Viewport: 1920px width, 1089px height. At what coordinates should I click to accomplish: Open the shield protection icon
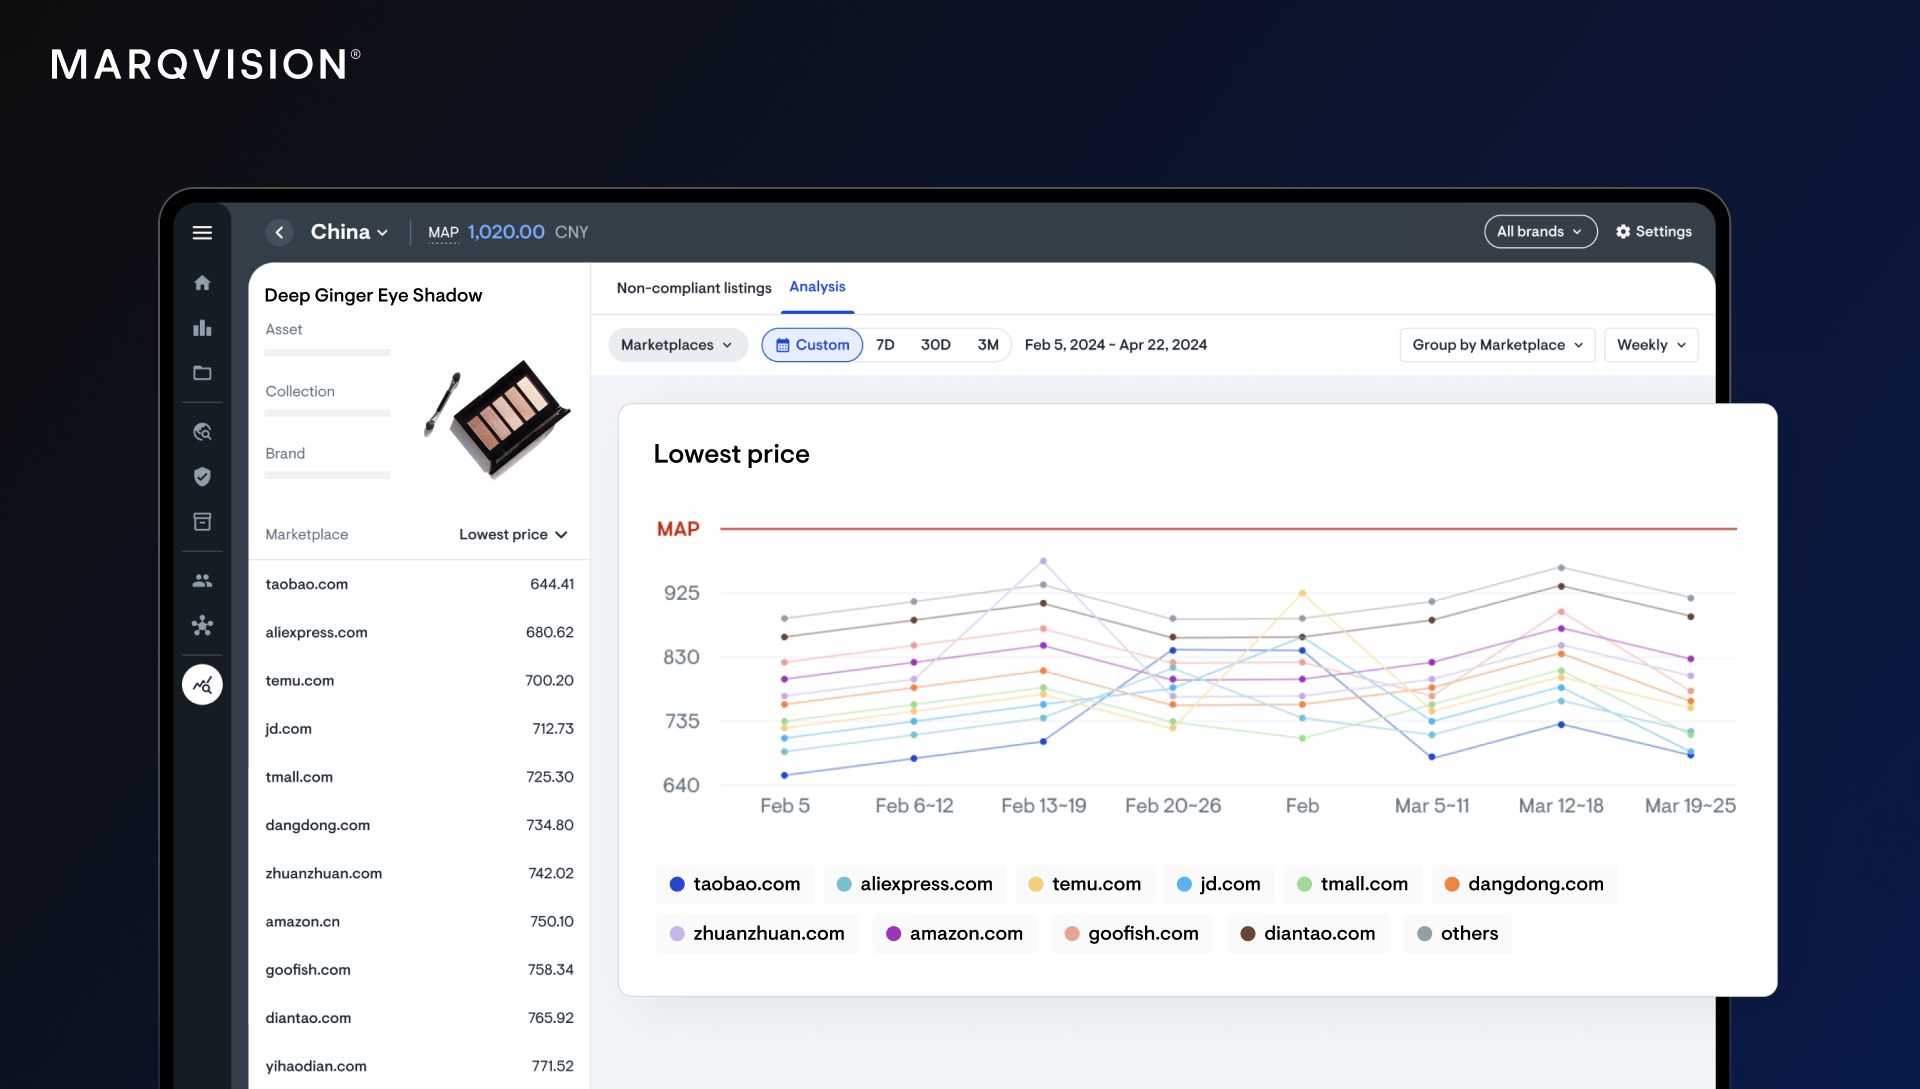coord(202,477)
